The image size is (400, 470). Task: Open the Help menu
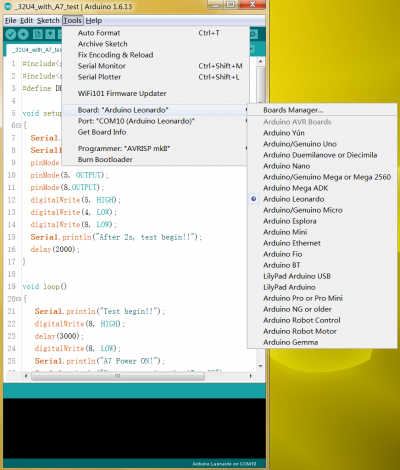coord(94,21)
